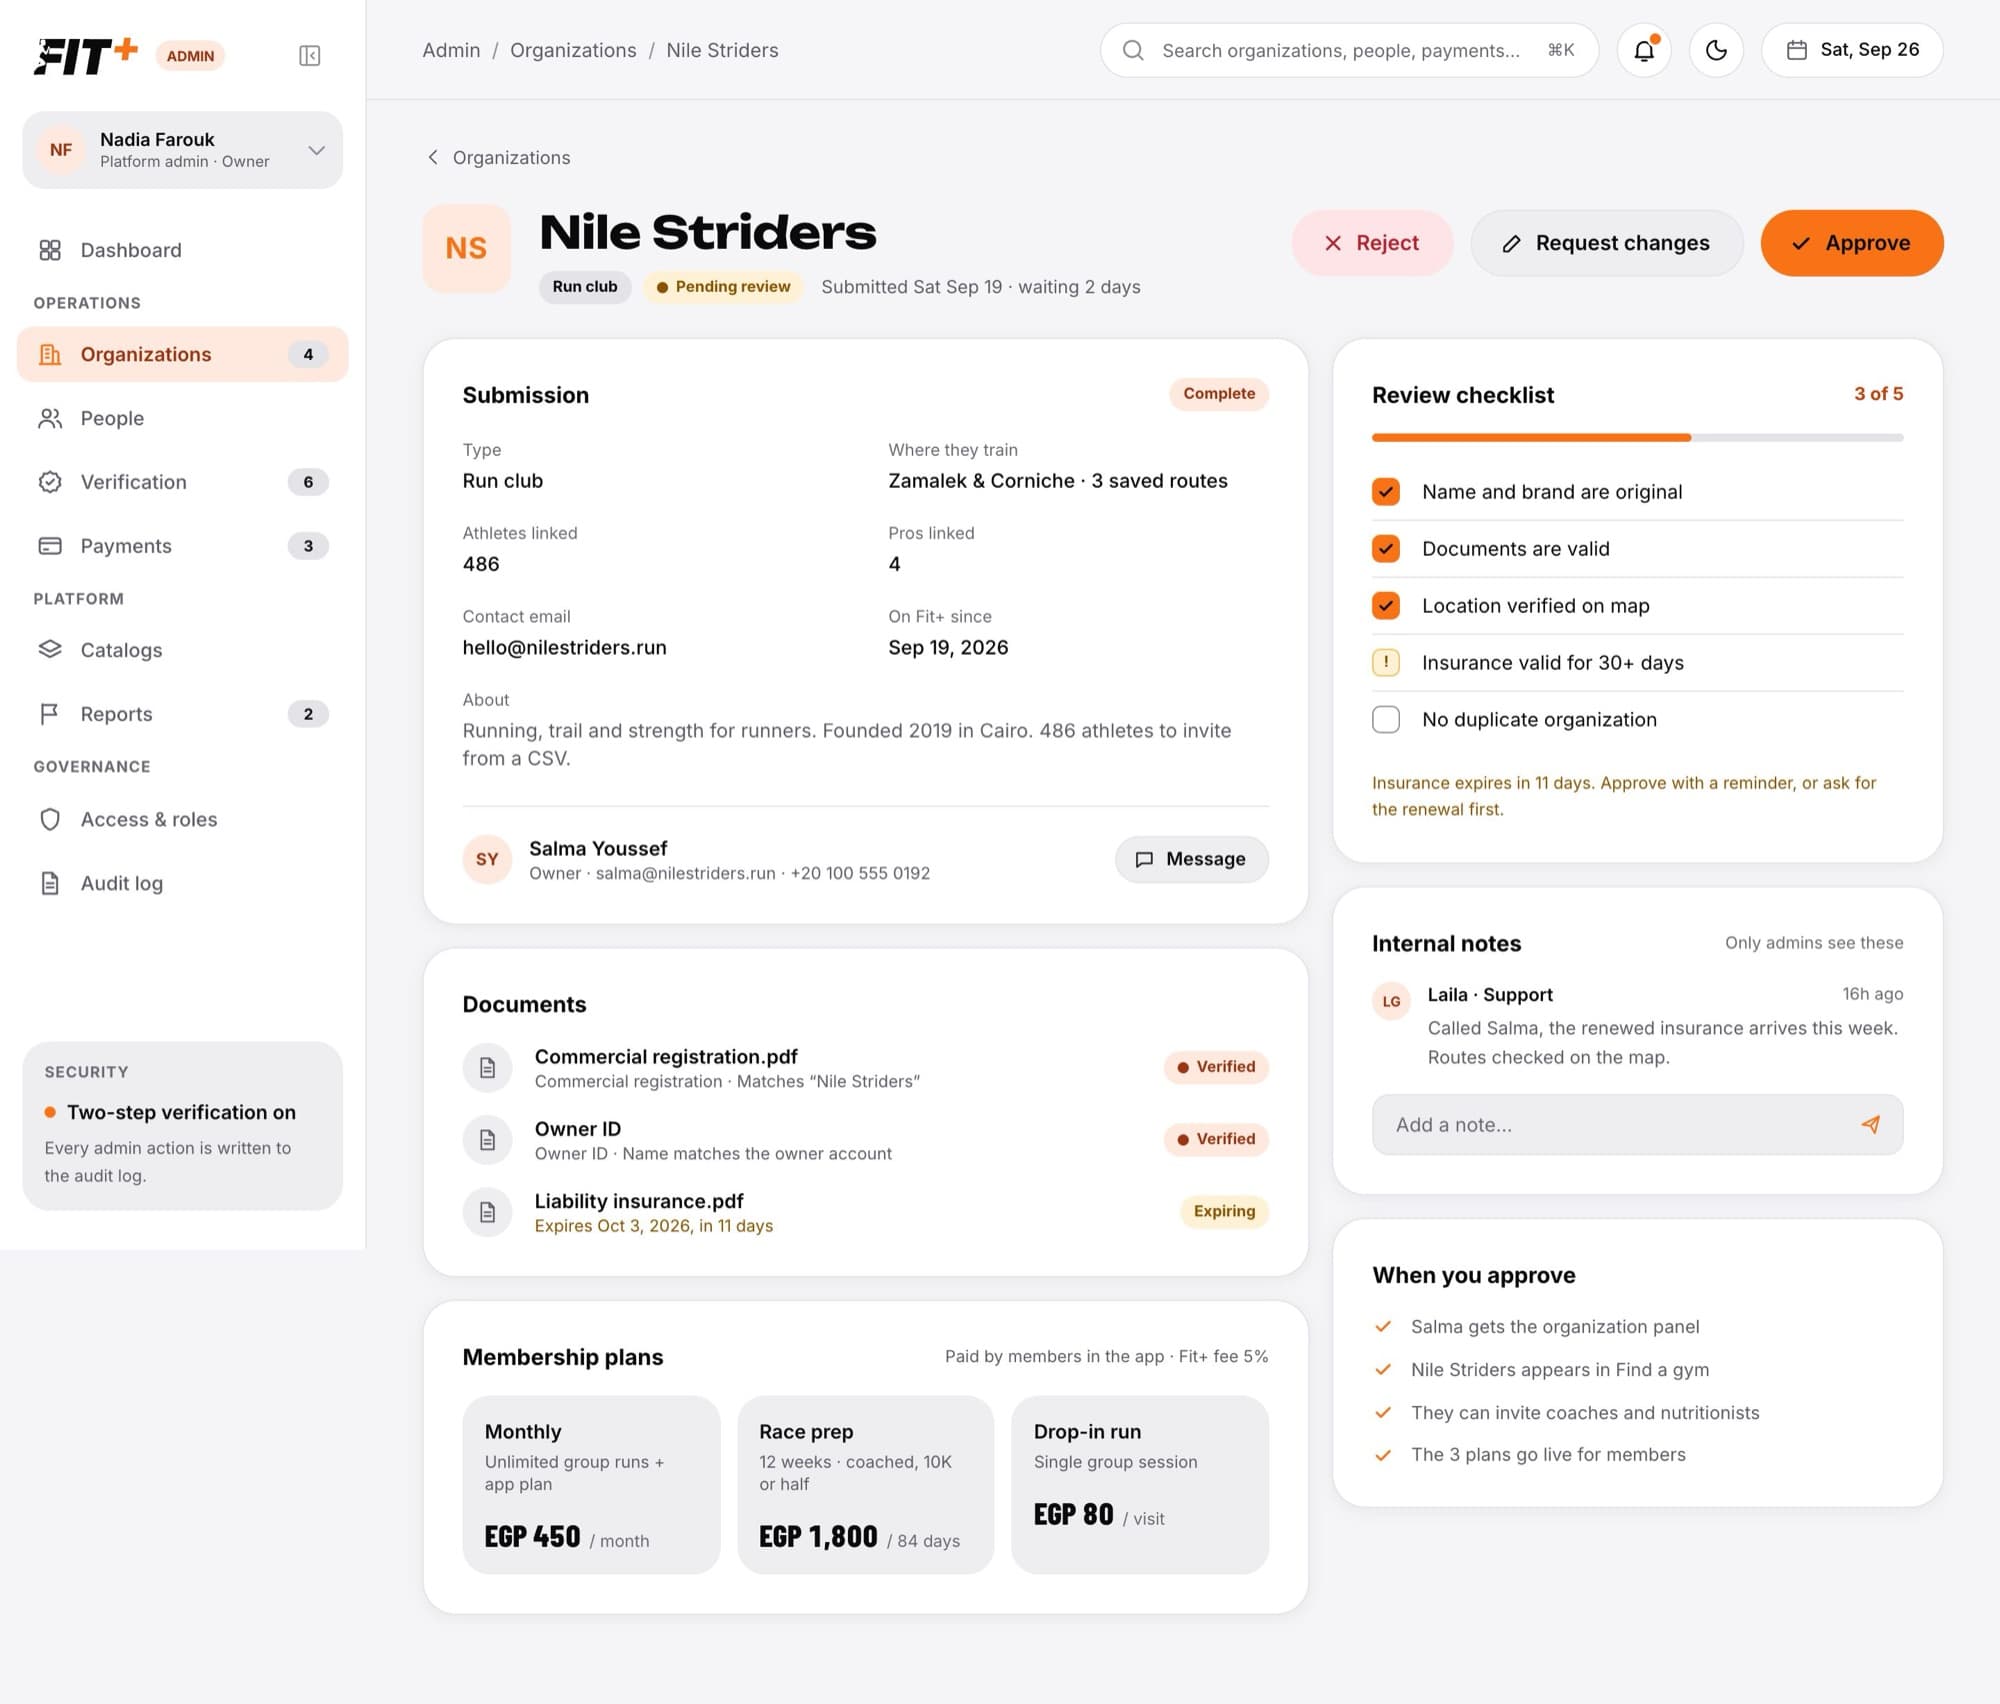This screenshot has width=2000, height=1704.
Task: Open Access & roles in sidebar
Action: click(x=182, y=819)
